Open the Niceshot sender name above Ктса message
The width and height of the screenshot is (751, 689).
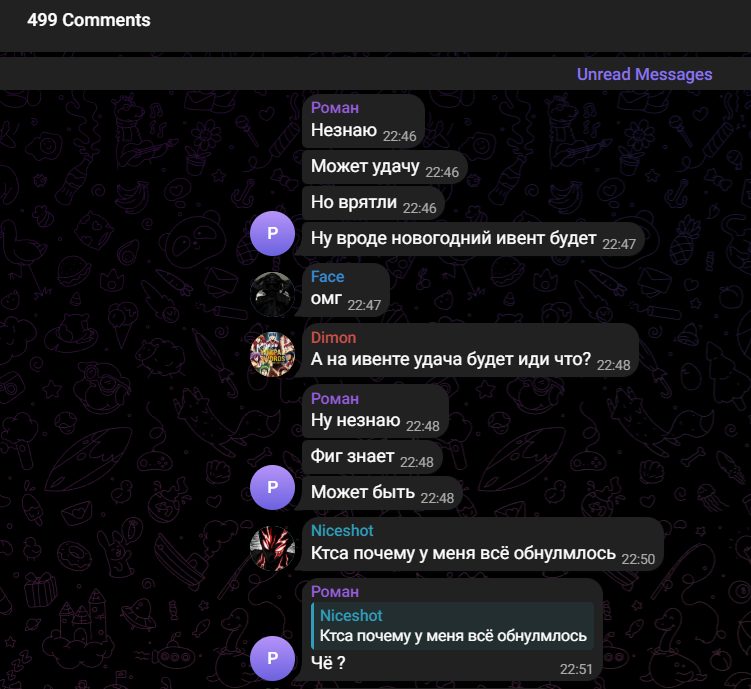click(342, 531)
